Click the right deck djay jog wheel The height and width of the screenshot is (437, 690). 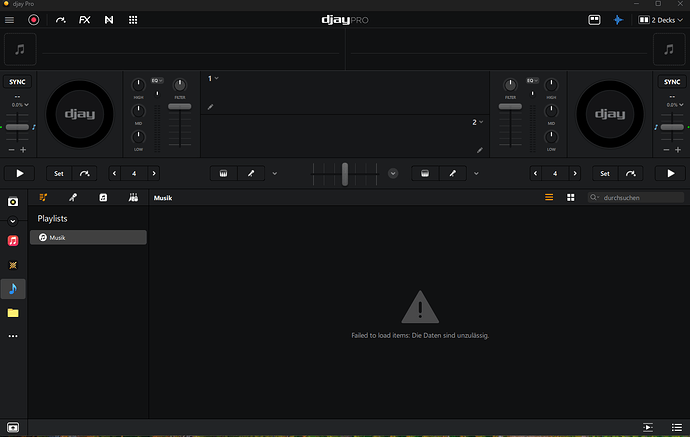pyautogui.click(x=610, y=114)
